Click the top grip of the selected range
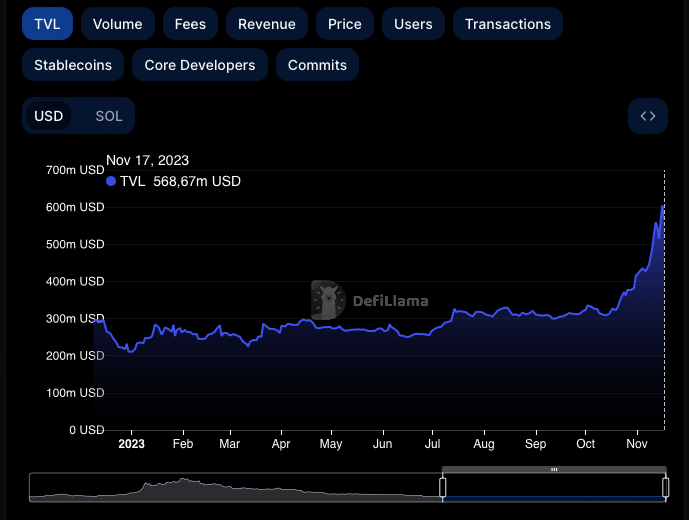689x520 pixels. [554, 469]
